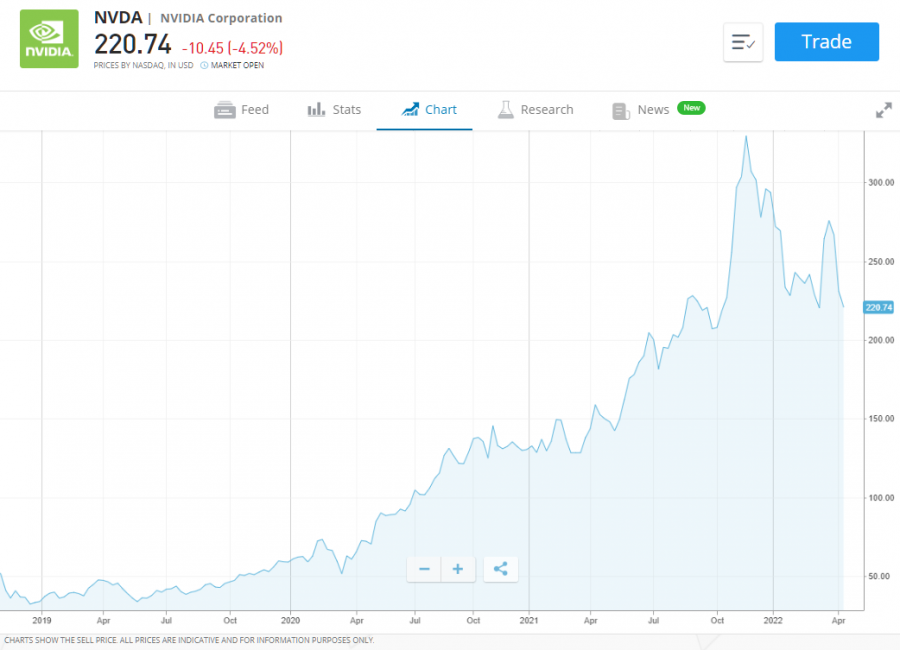Click the -10.45 (-4.52%) change value
This screenshot has height=650, width=900.
(x=232, y=48)
